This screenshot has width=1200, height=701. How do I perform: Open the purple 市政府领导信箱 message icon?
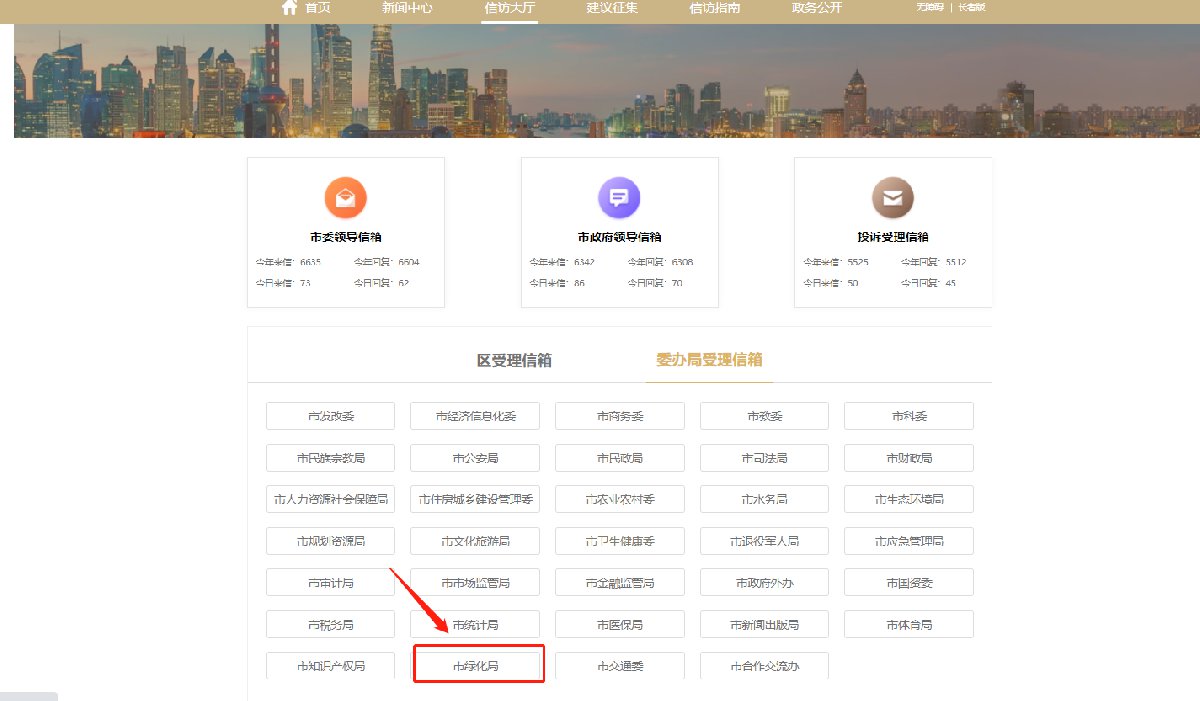pyautogui.click(x=619, y=197)
